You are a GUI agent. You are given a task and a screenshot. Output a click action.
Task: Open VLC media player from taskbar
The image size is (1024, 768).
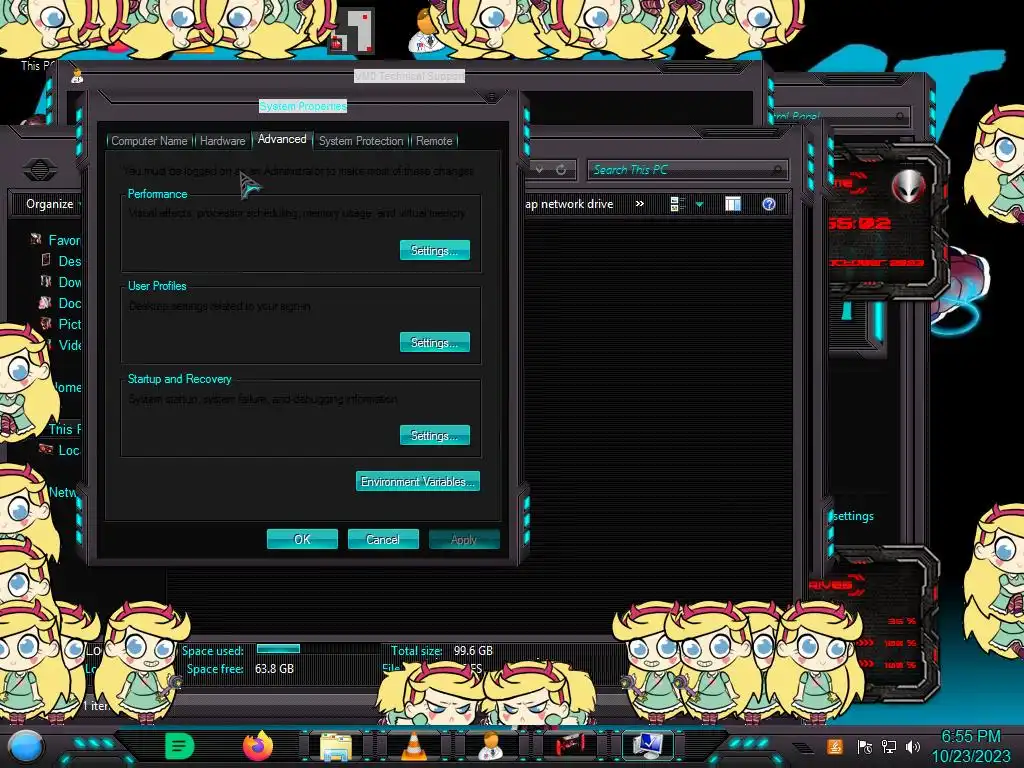[x=413, y=746]
